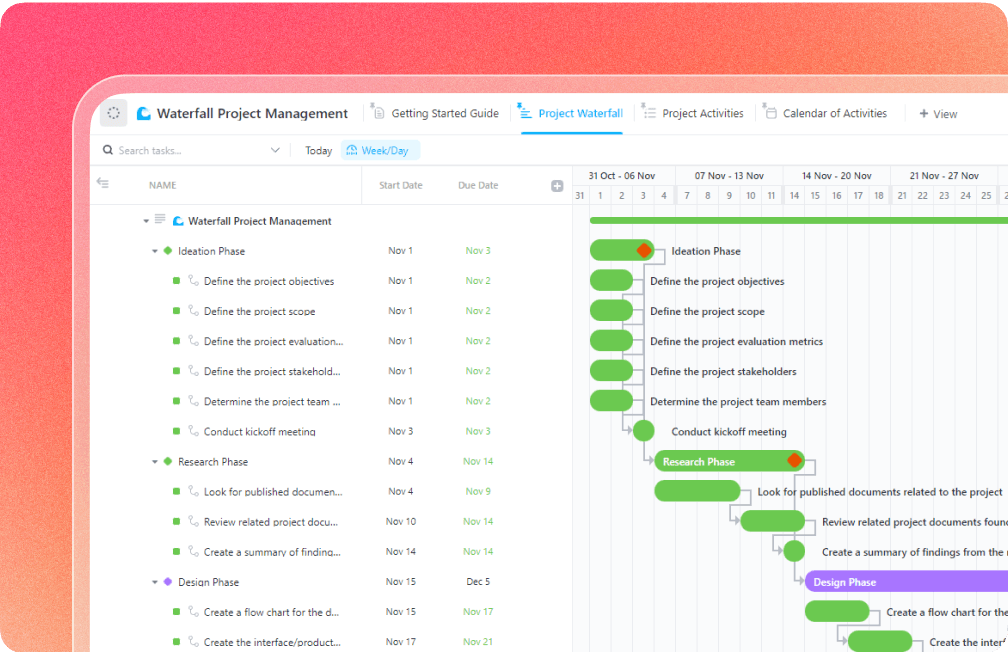Screen dimensions: 1008x652
Task: Click the ClickUp logo beside Waterfall Project Management title
Action: pyautogui.click(x=144, y=113)
